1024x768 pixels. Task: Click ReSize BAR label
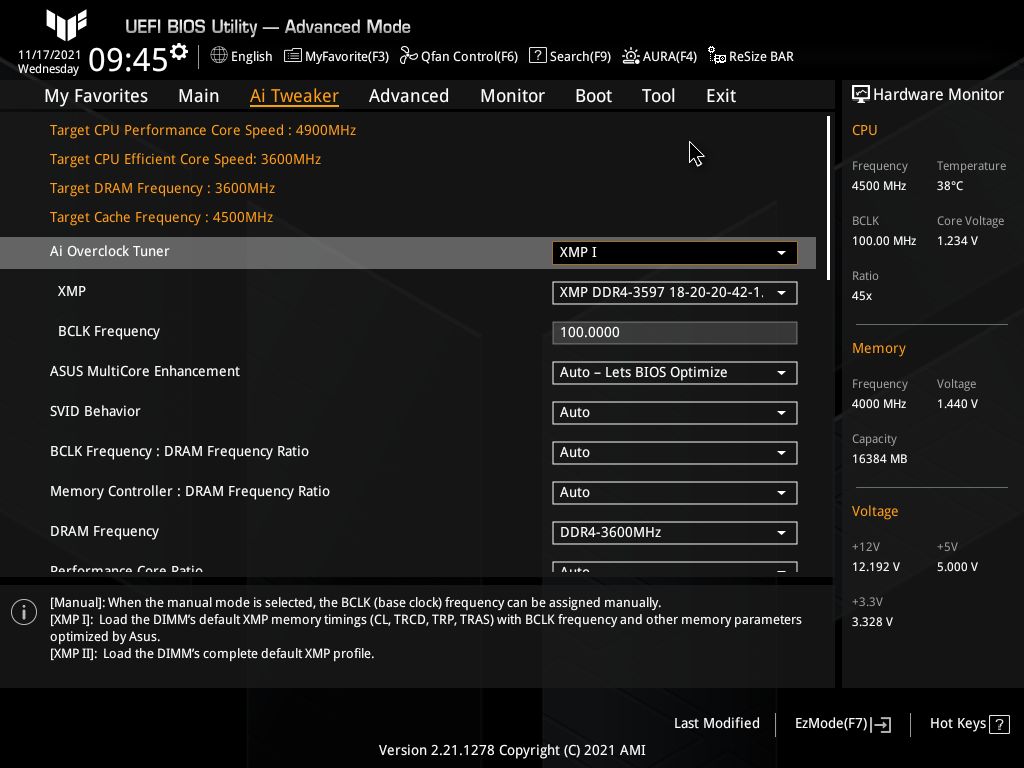click(x=761, y=56)
